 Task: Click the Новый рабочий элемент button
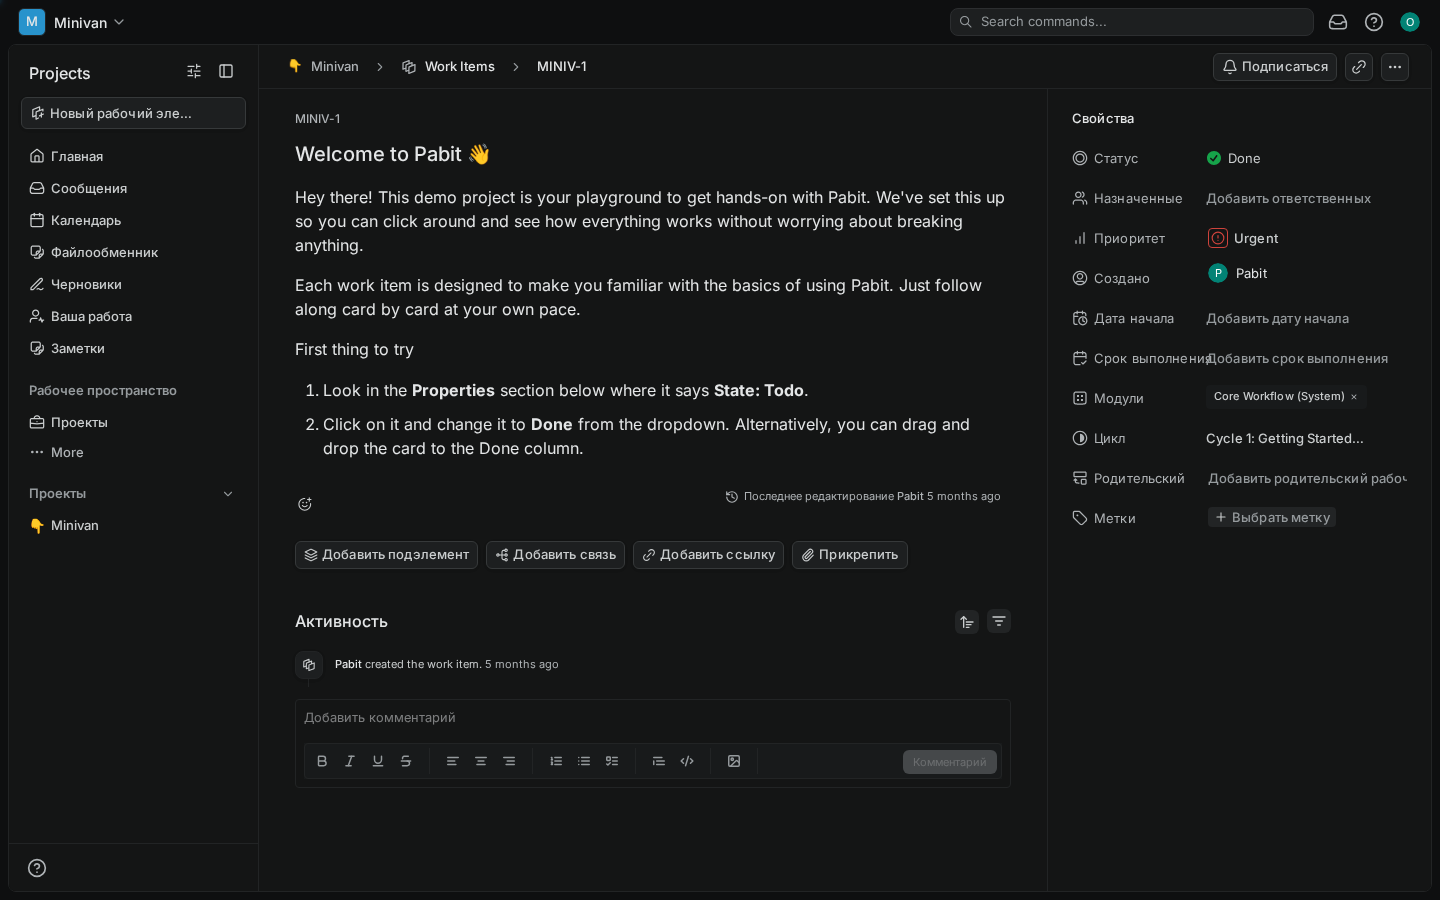point(133,113)
